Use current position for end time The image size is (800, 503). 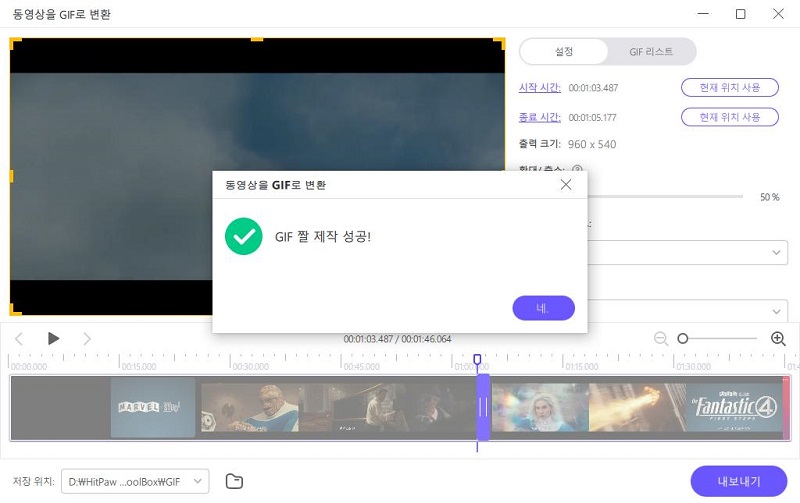point(730,117)
